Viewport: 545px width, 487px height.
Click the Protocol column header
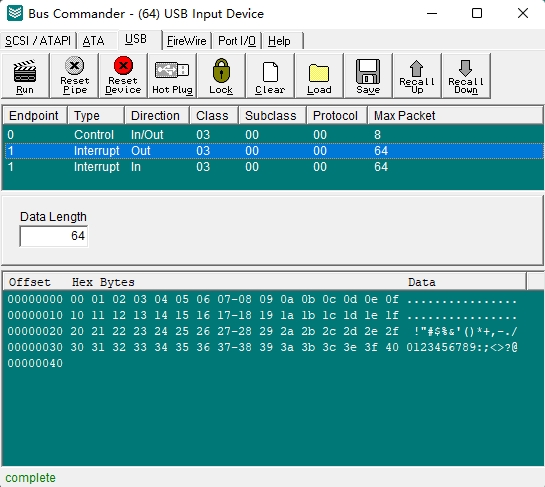point(337,115)
